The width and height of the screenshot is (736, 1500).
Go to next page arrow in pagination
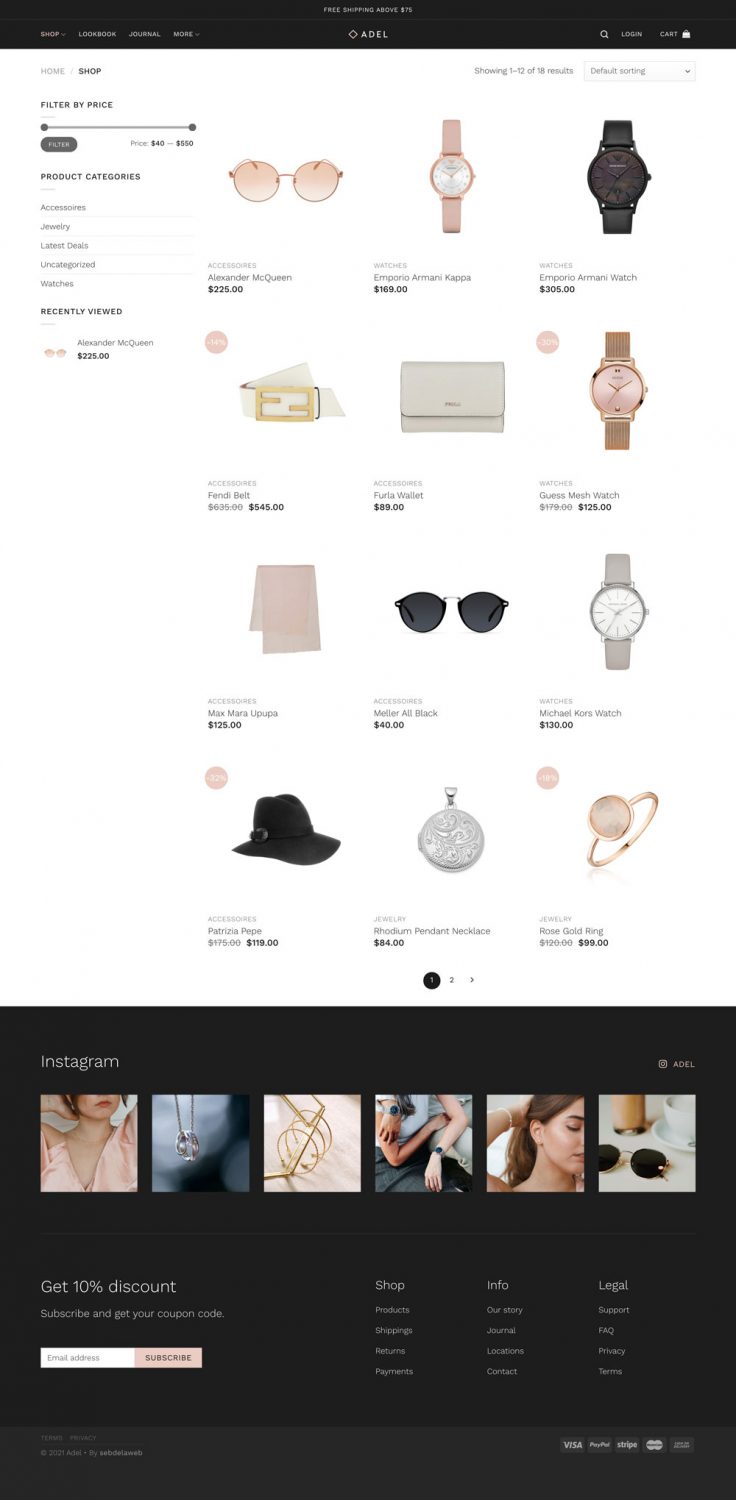point(472,980)
